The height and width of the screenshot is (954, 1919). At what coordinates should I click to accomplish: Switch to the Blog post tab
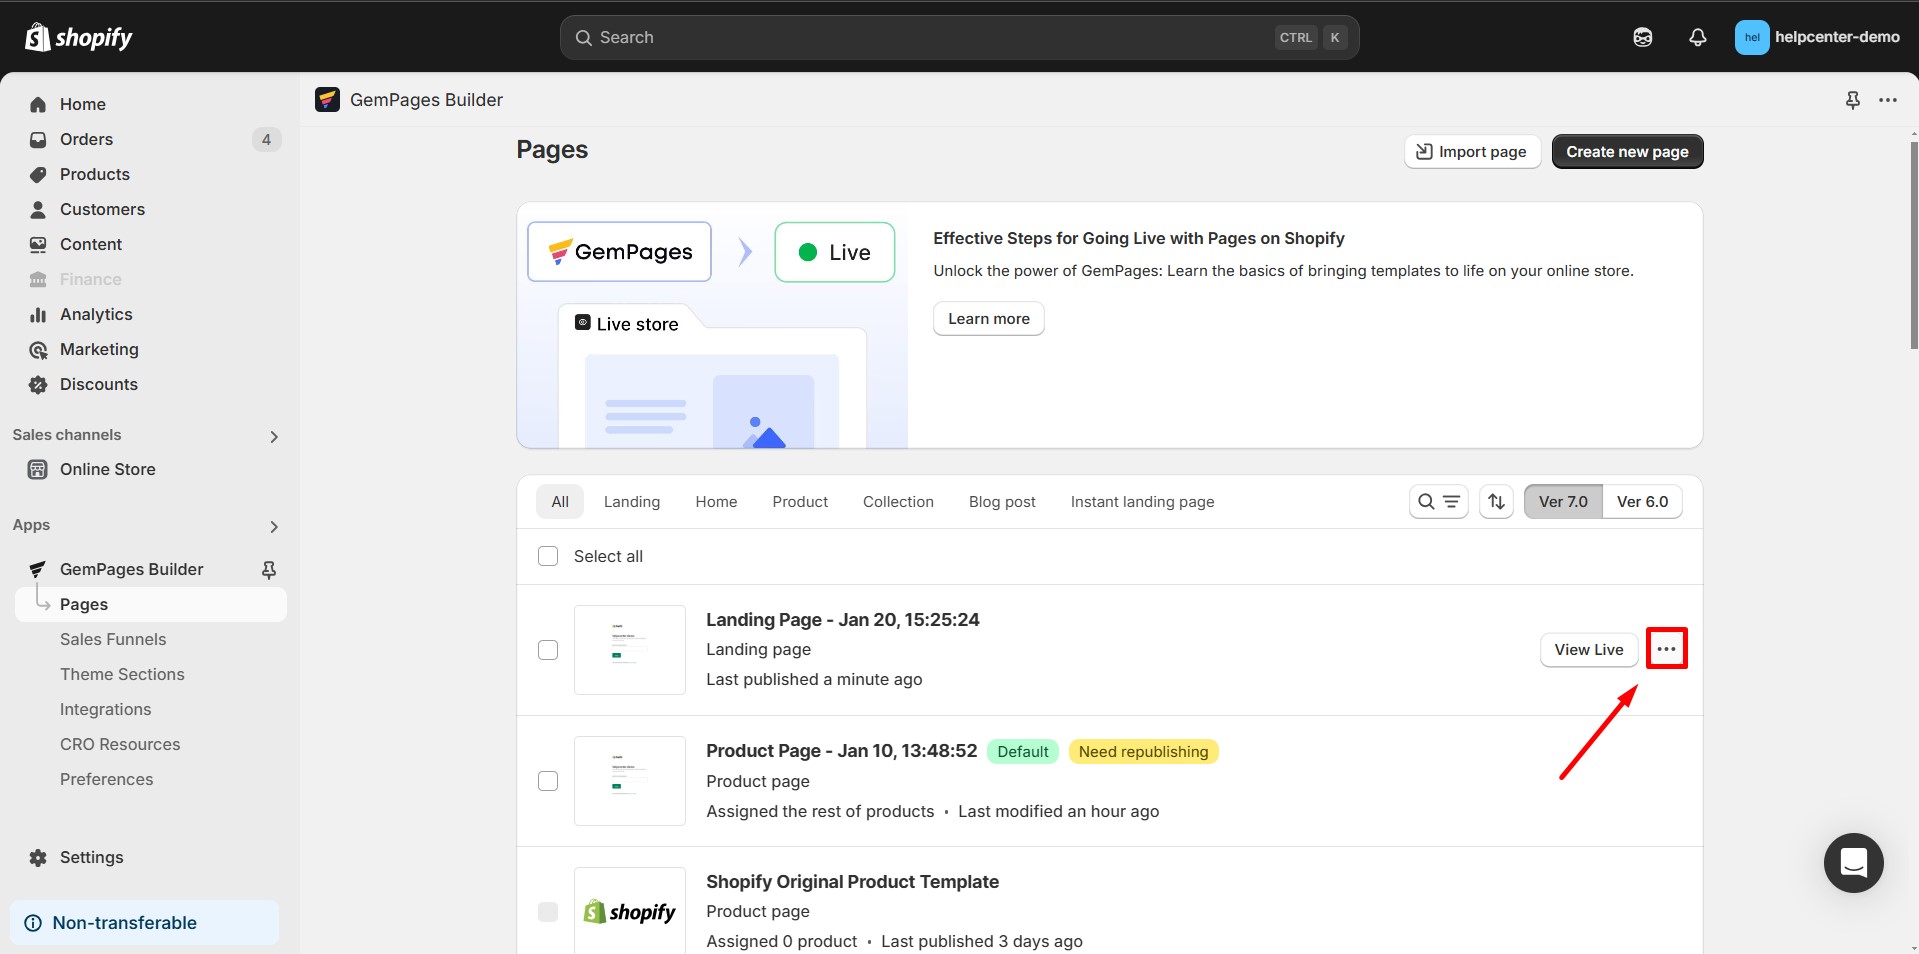pos(1002,501)
